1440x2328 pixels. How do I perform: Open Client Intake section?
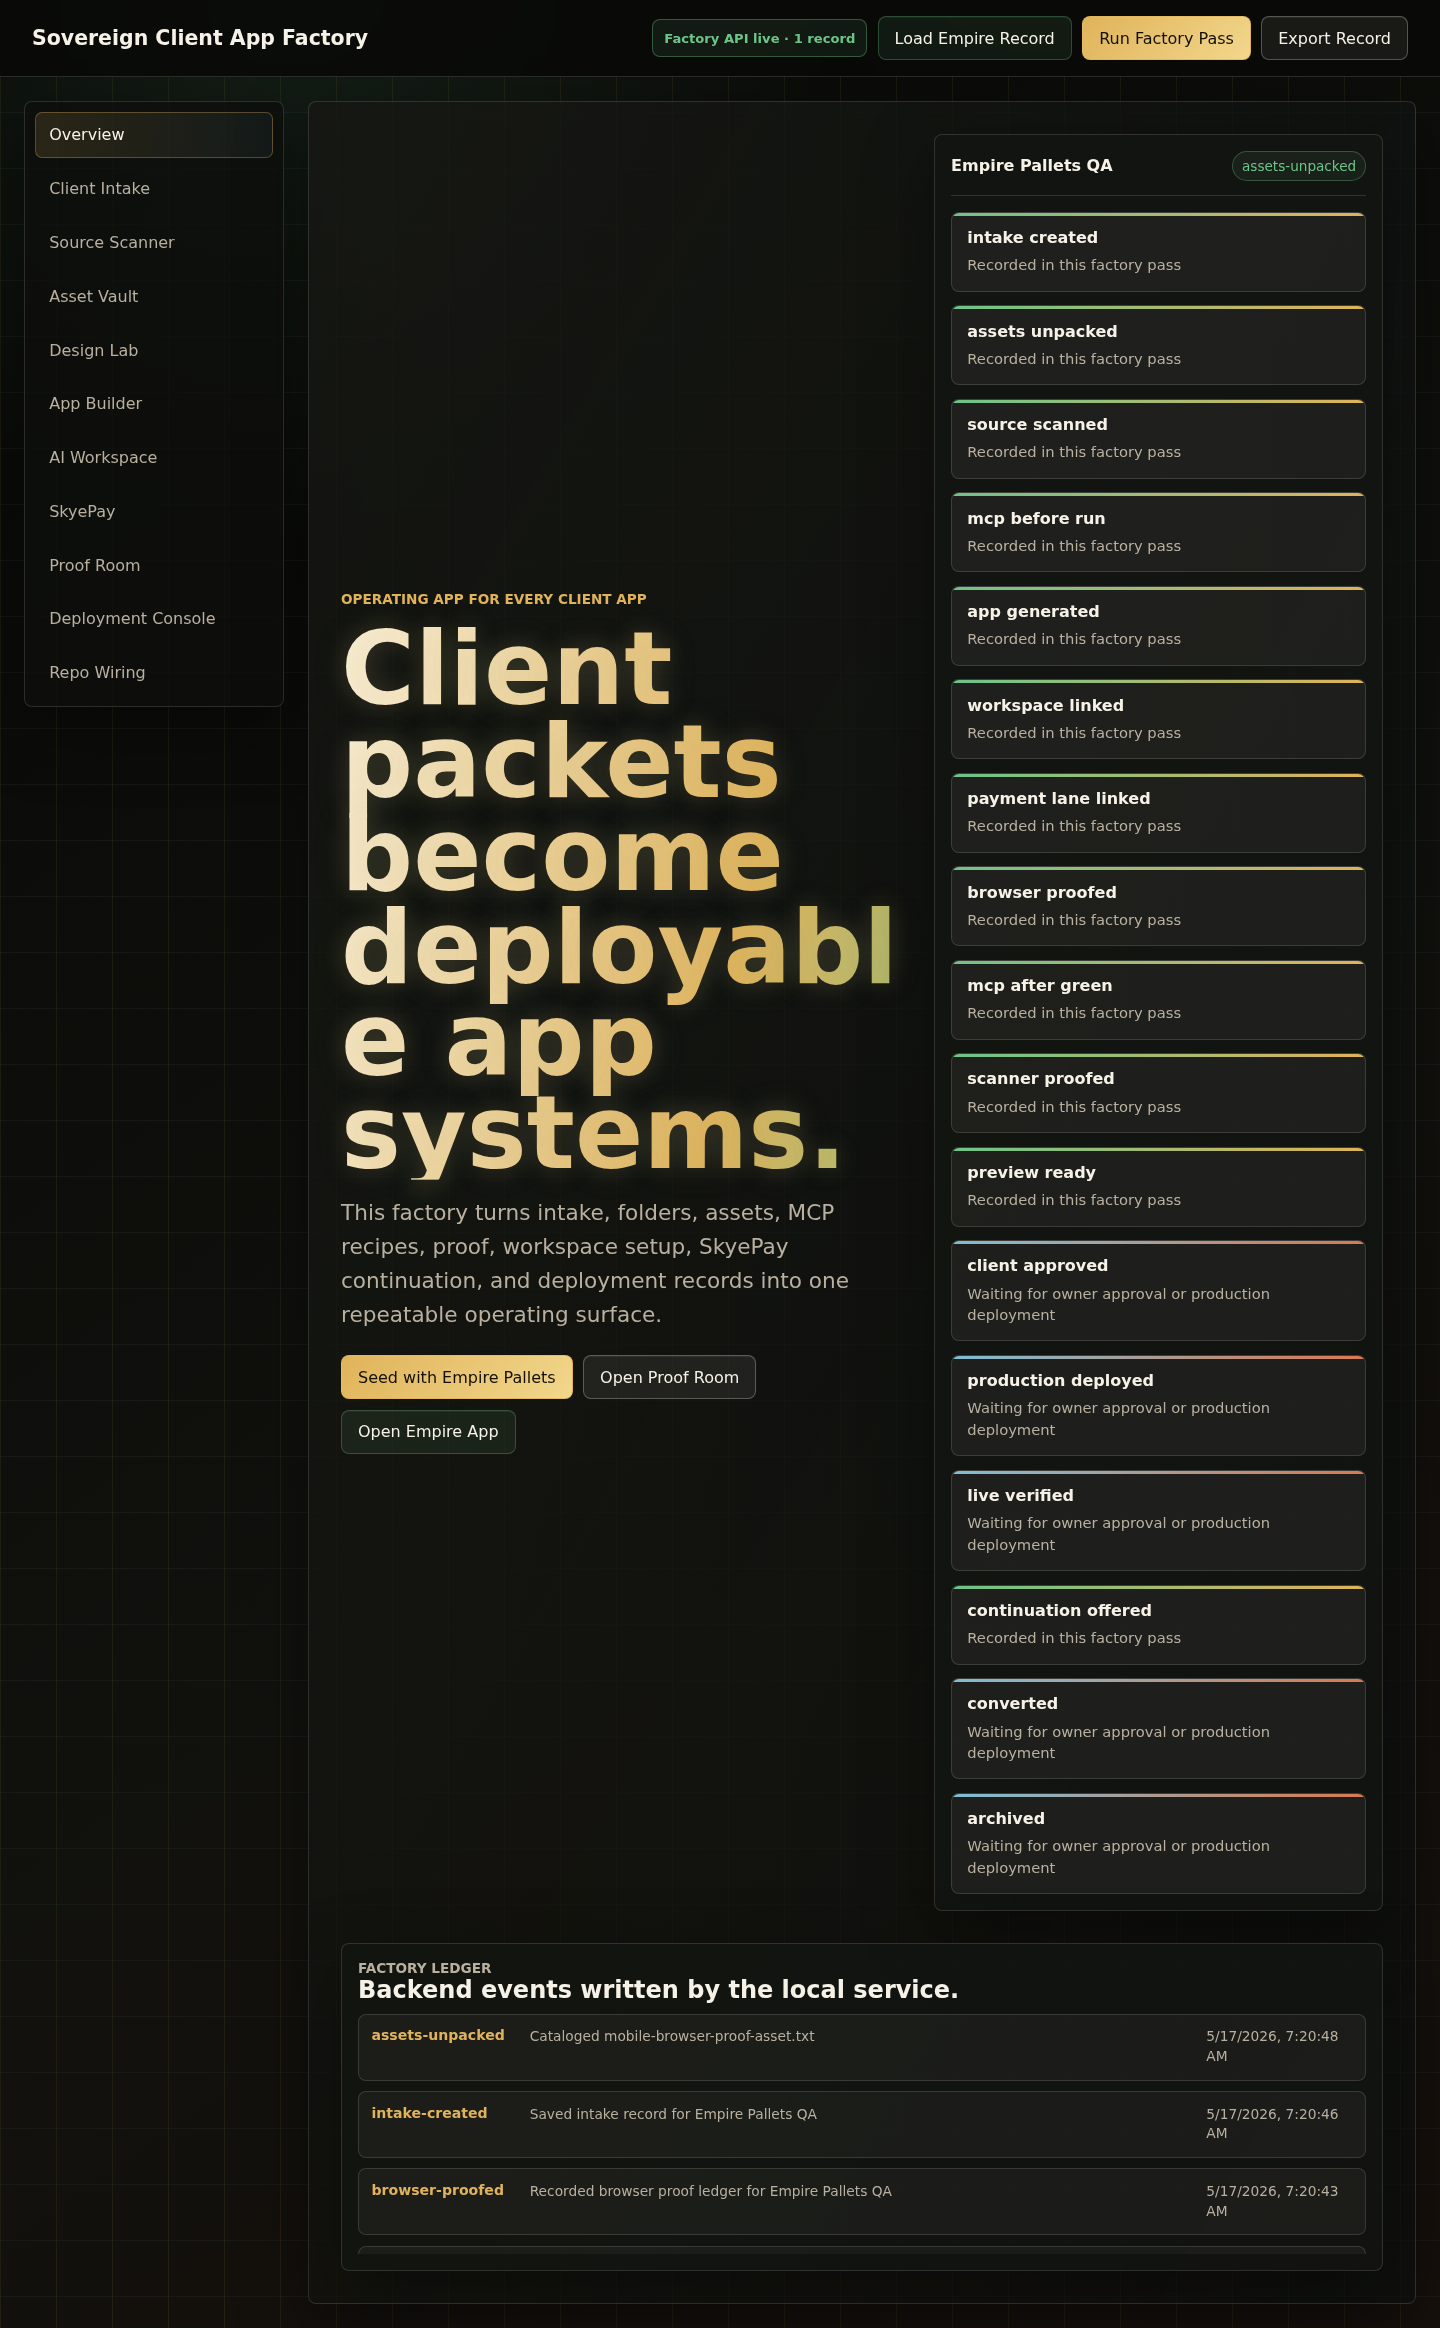click(154, 189)
